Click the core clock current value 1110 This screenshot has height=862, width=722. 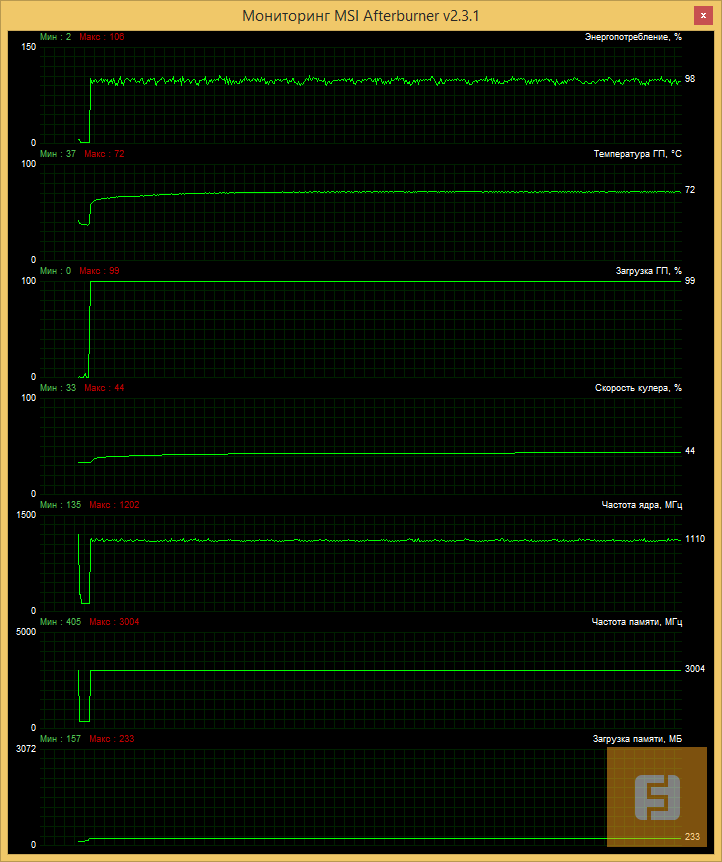695,539
